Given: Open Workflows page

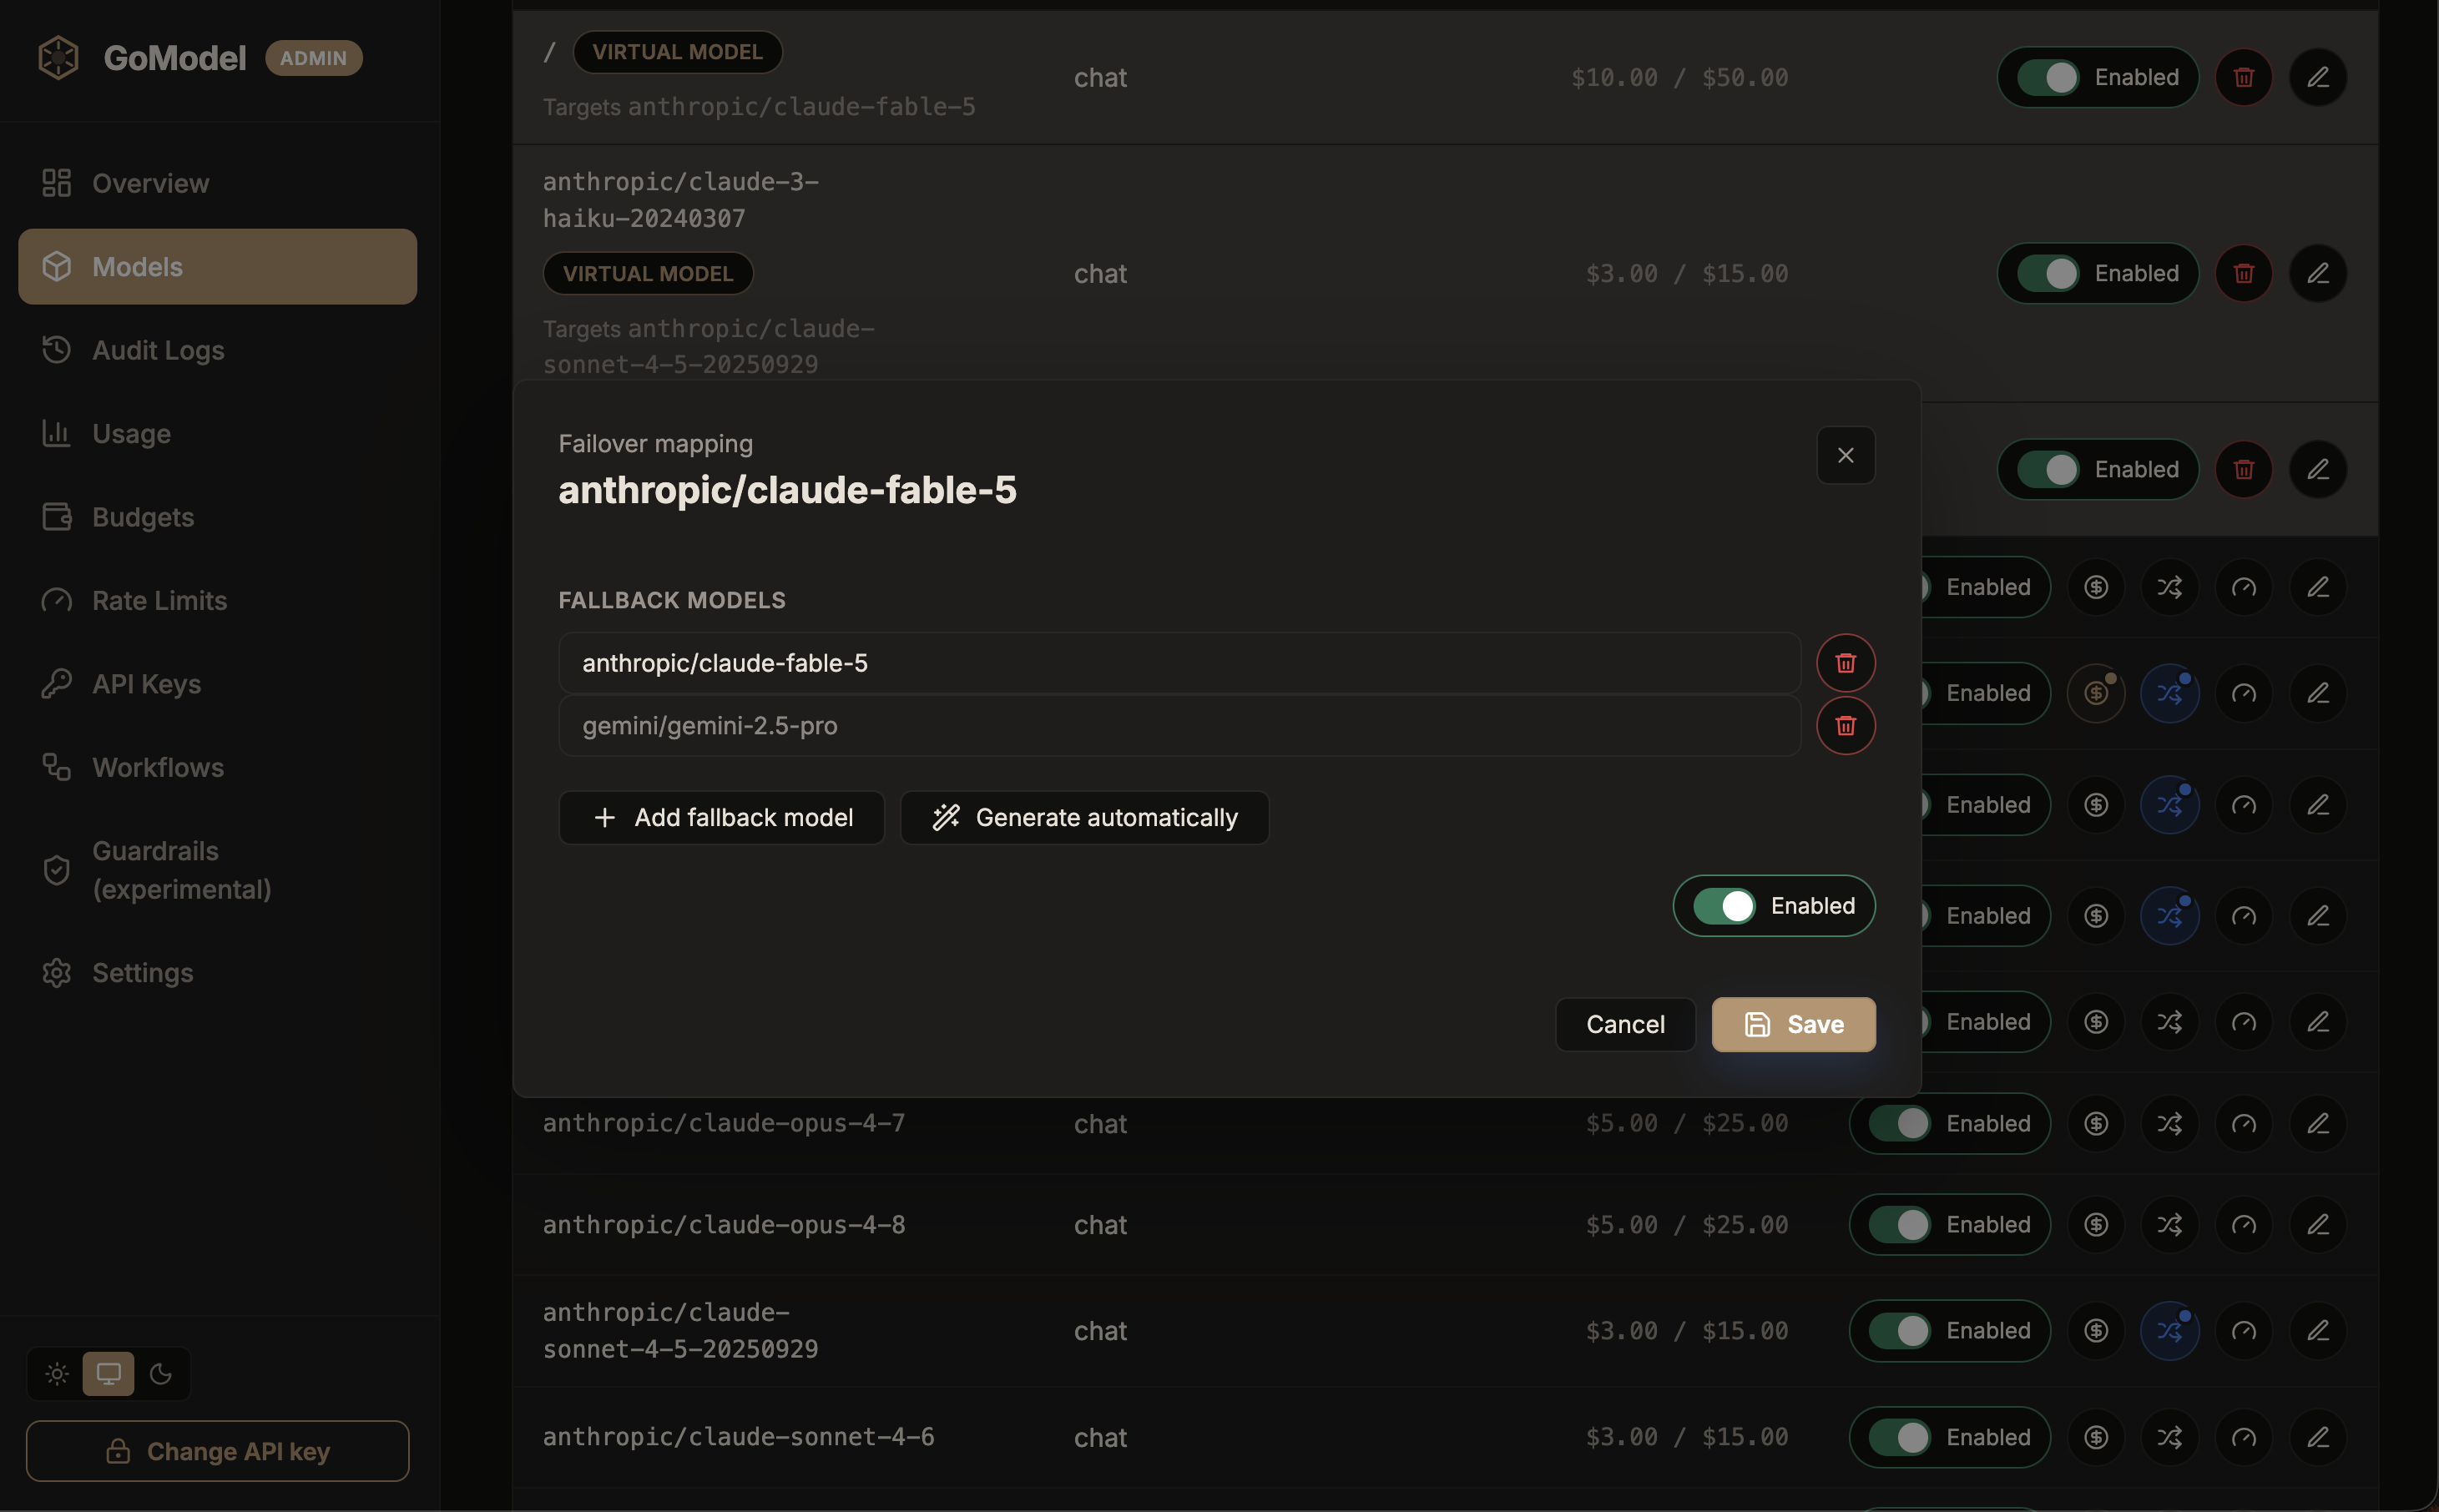Looking at the screenshot, I should coord(217,767).
